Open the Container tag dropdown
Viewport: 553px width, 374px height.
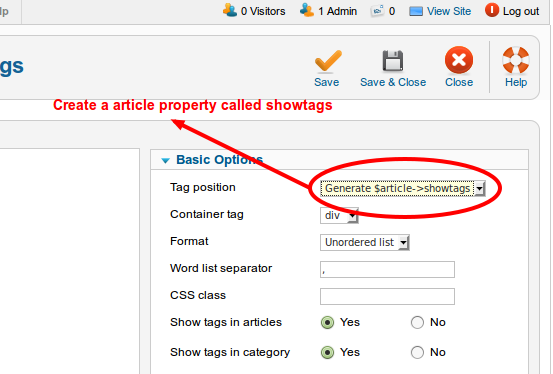pyautogui.click(x=339, y=216)
